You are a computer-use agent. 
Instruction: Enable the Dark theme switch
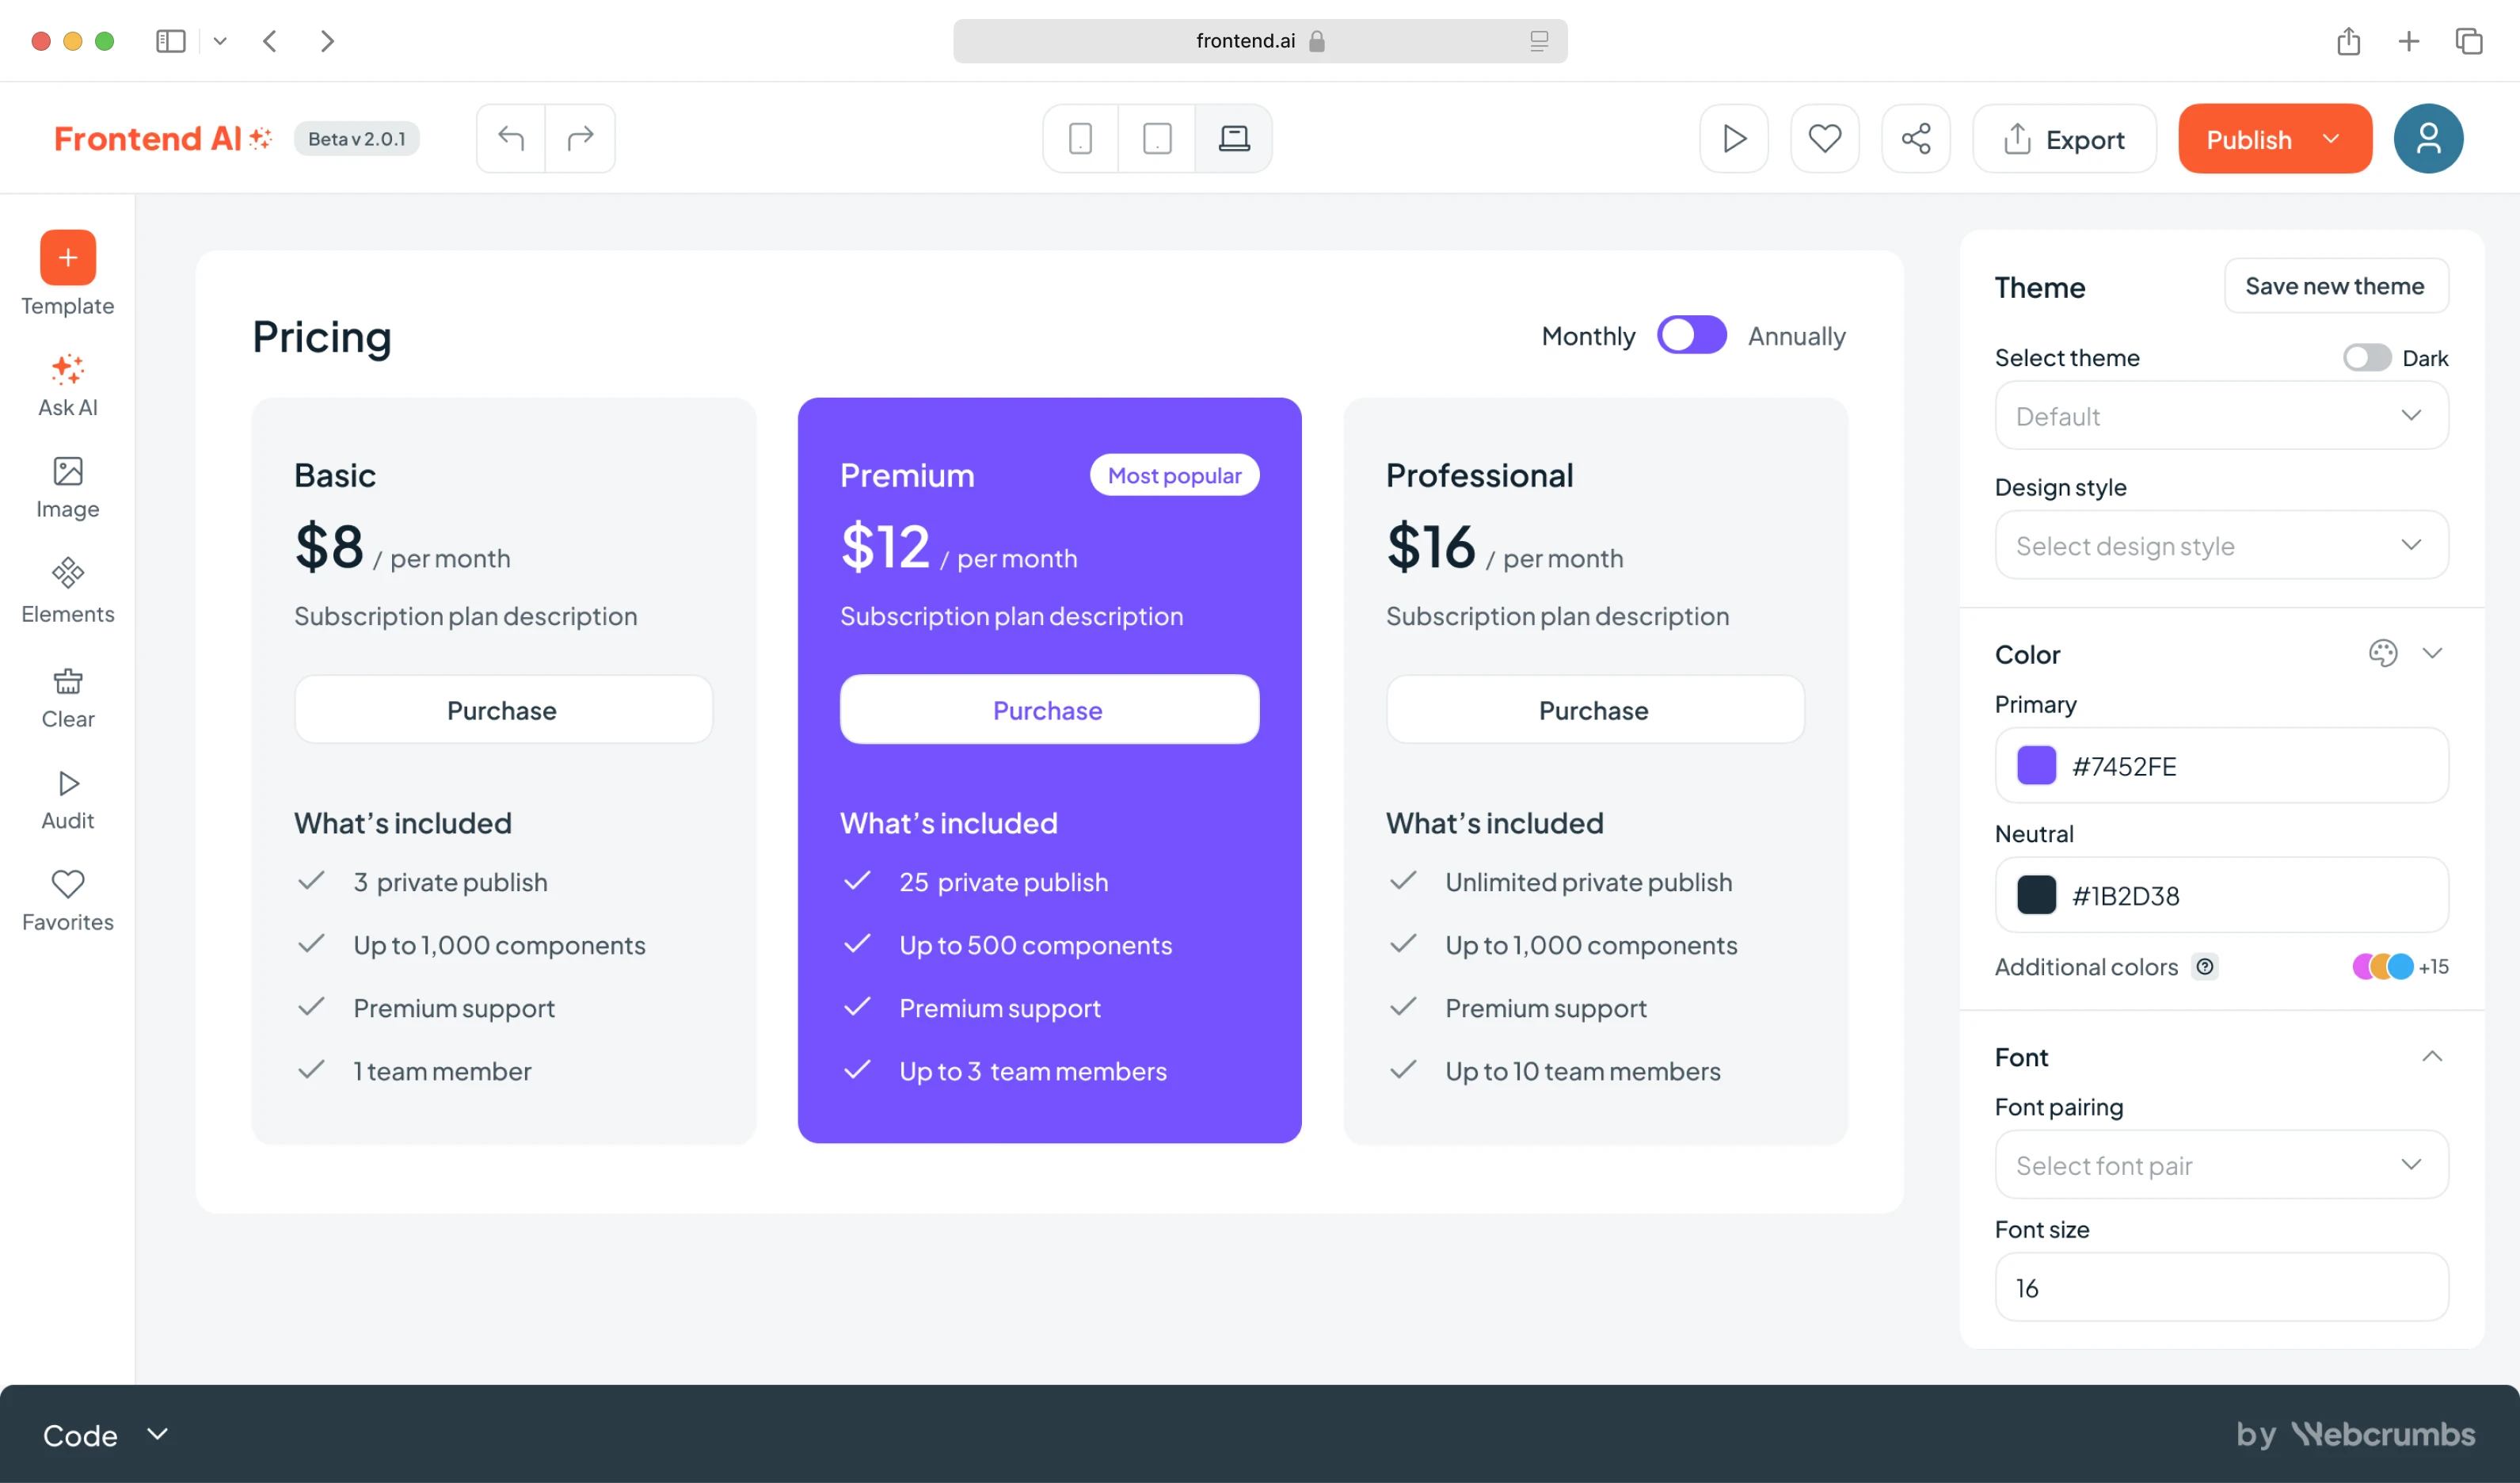2366,357
